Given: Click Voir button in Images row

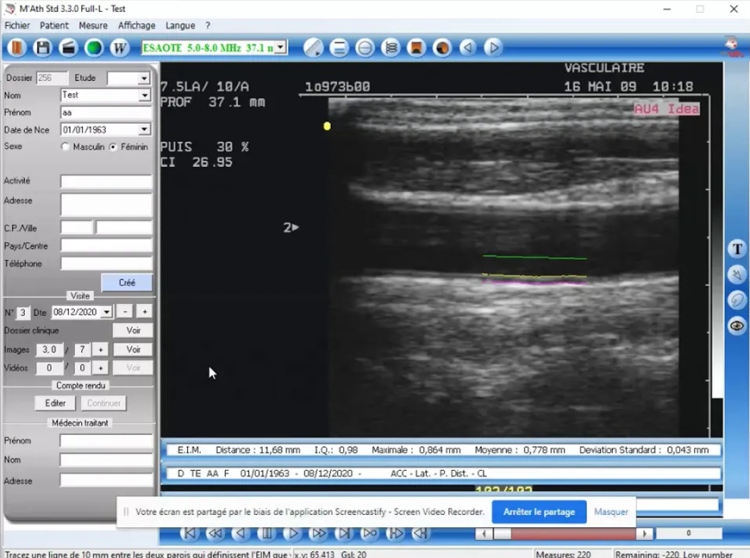Looking at the screenshot, I should (133, 350).
